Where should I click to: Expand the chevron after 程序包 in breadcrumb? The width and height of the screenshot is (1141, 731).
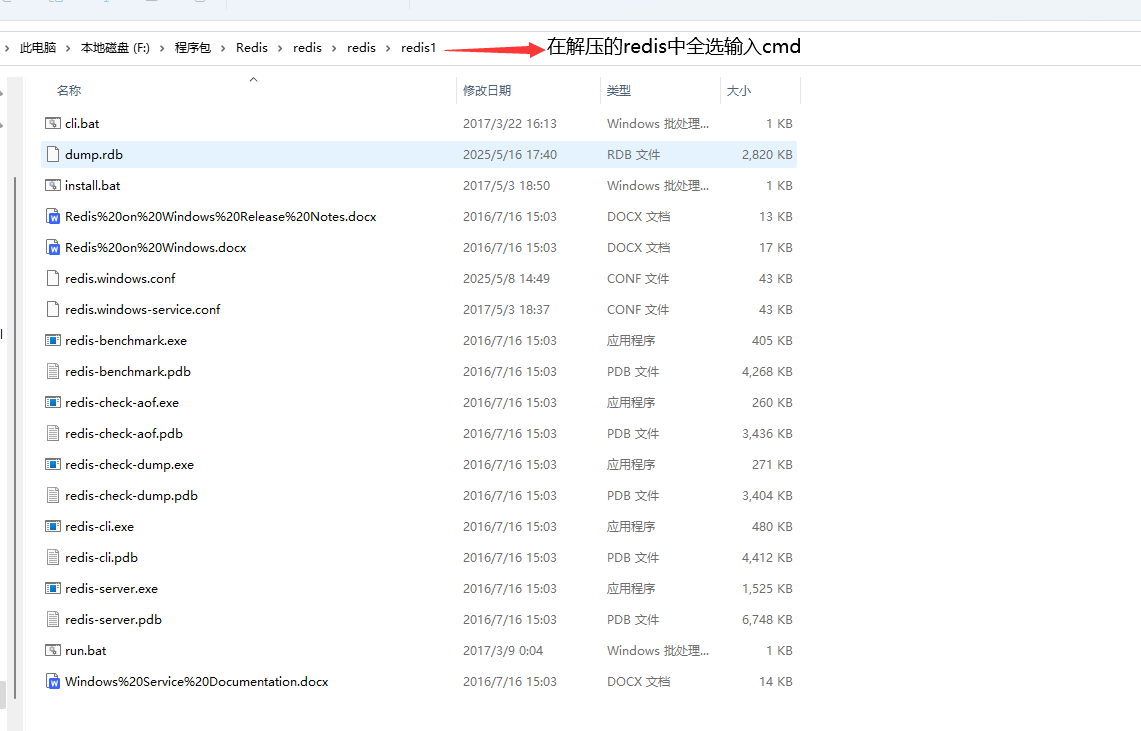pos(223,48)
